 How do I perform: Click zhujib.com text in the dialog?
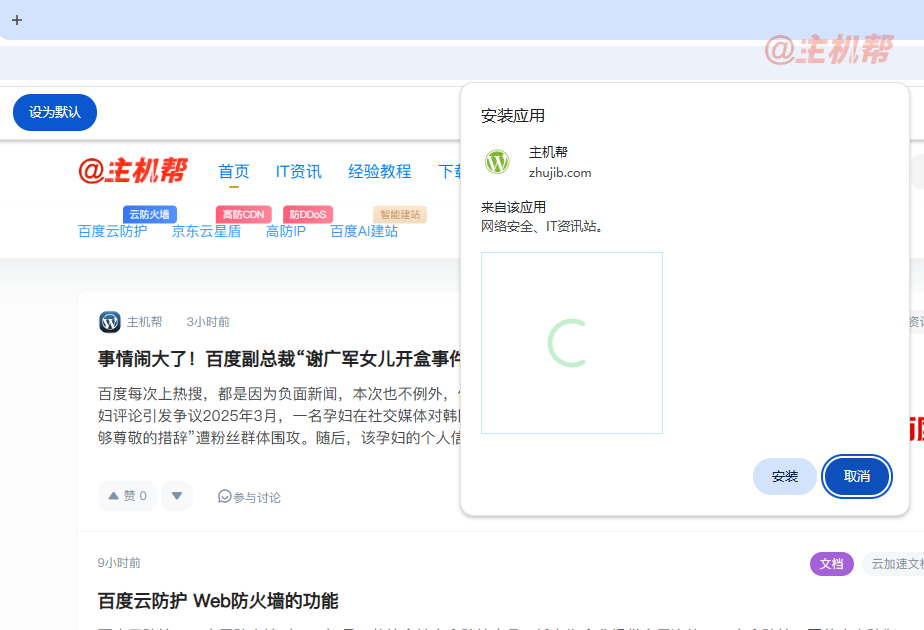click(560, 173)
